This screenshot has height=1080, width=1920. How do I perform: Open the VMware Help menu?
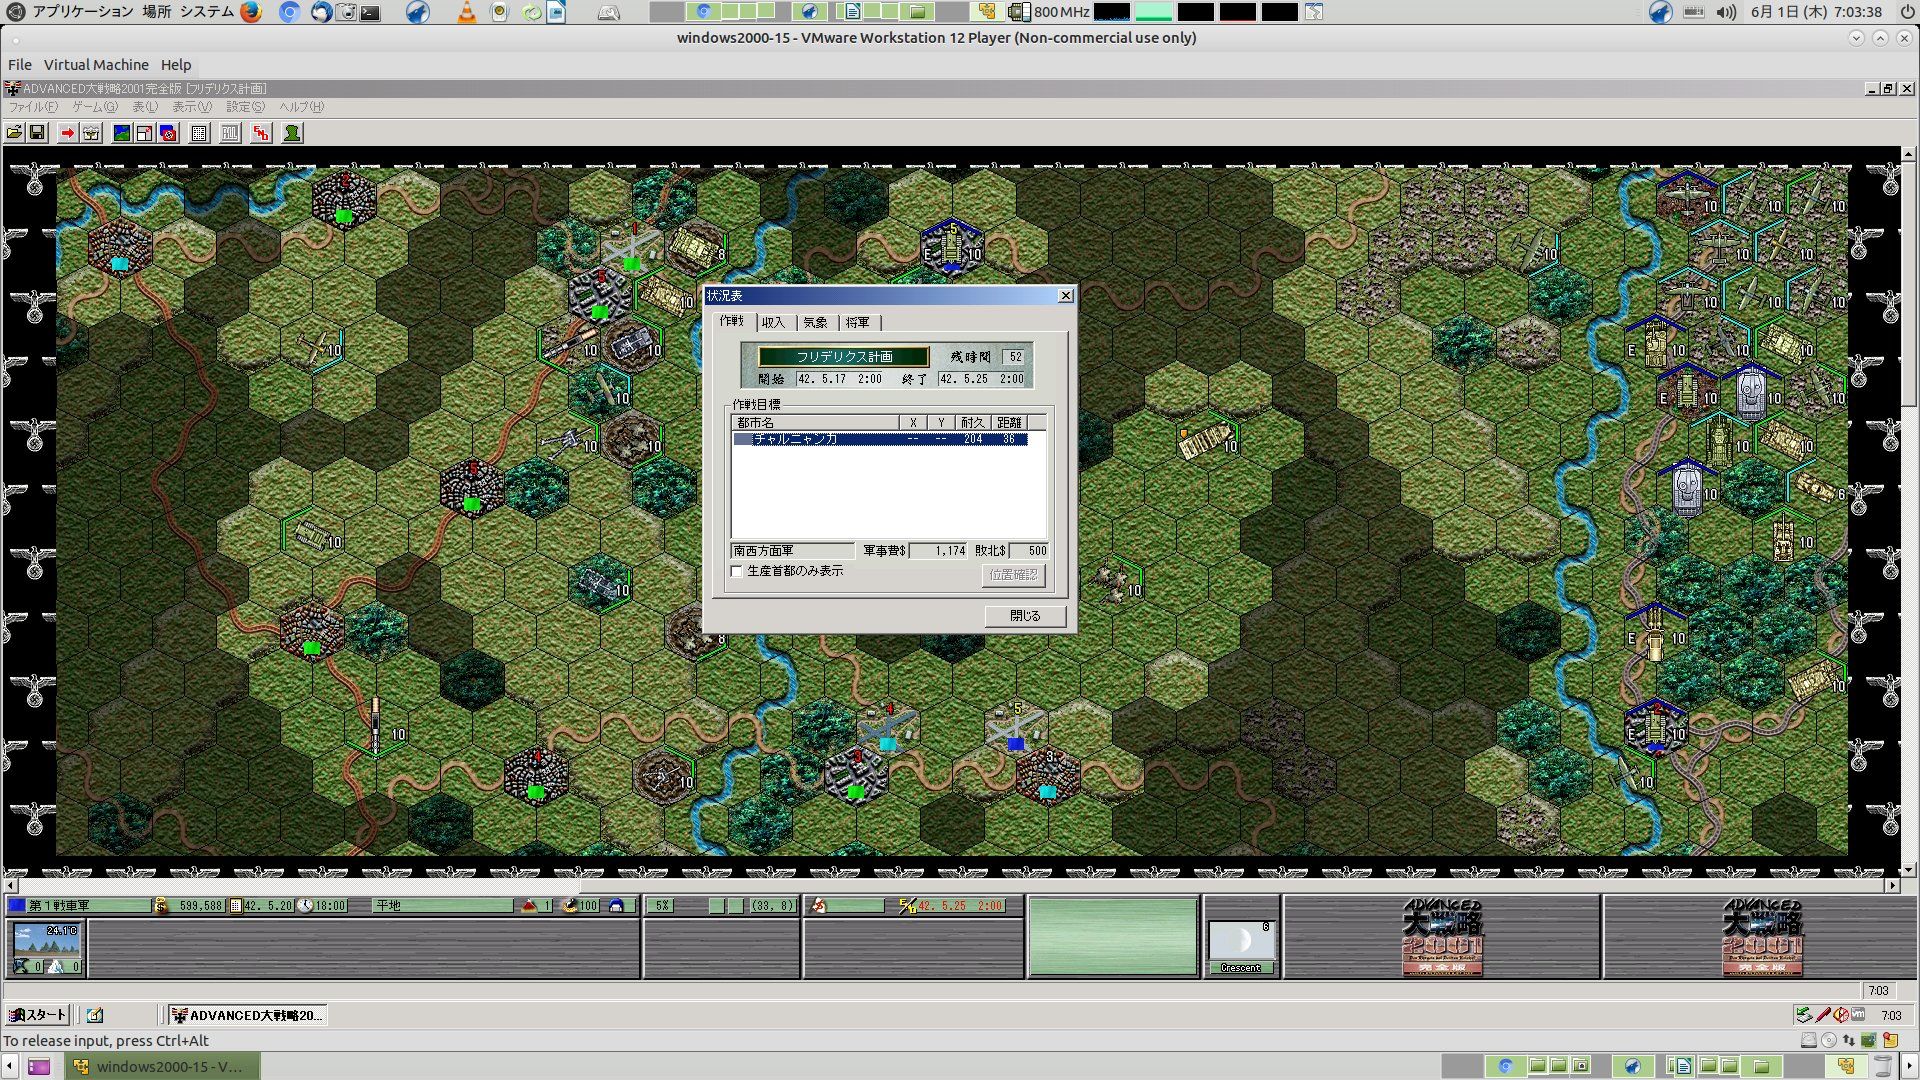(x=176, y=65)
